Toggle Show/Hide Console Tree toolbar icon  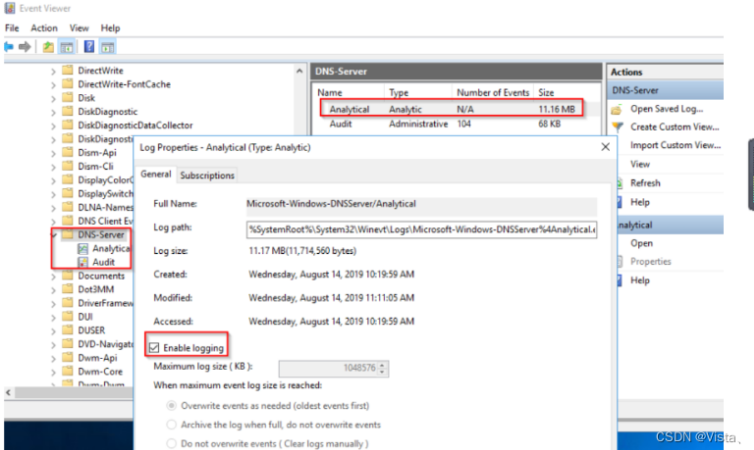tap(67, 47)
